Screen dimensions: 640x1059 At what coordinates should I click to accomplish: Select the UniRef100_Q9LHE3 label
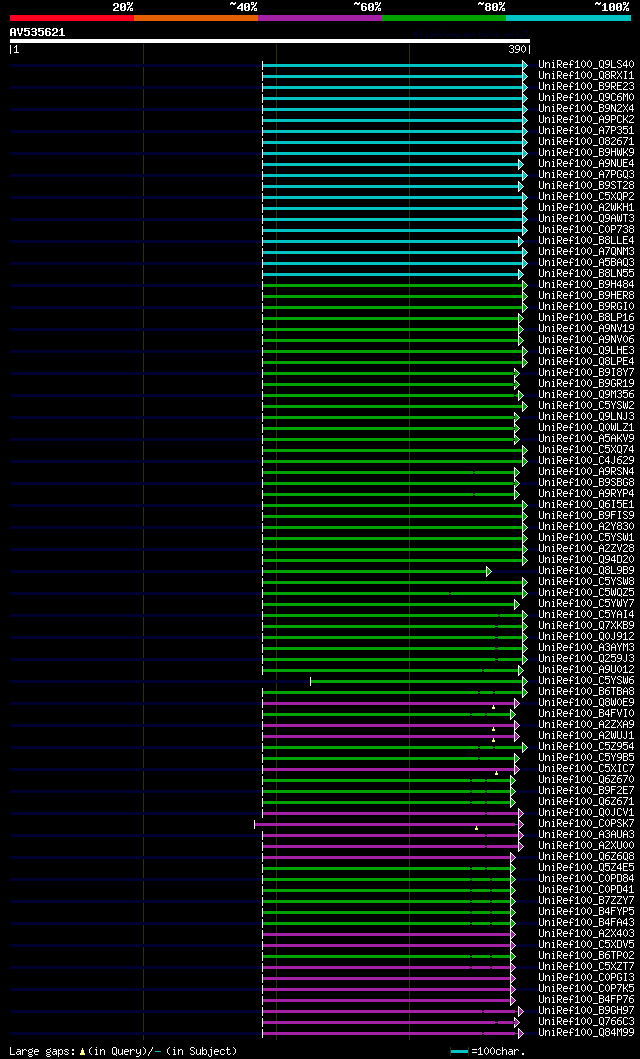pos(587,351)
